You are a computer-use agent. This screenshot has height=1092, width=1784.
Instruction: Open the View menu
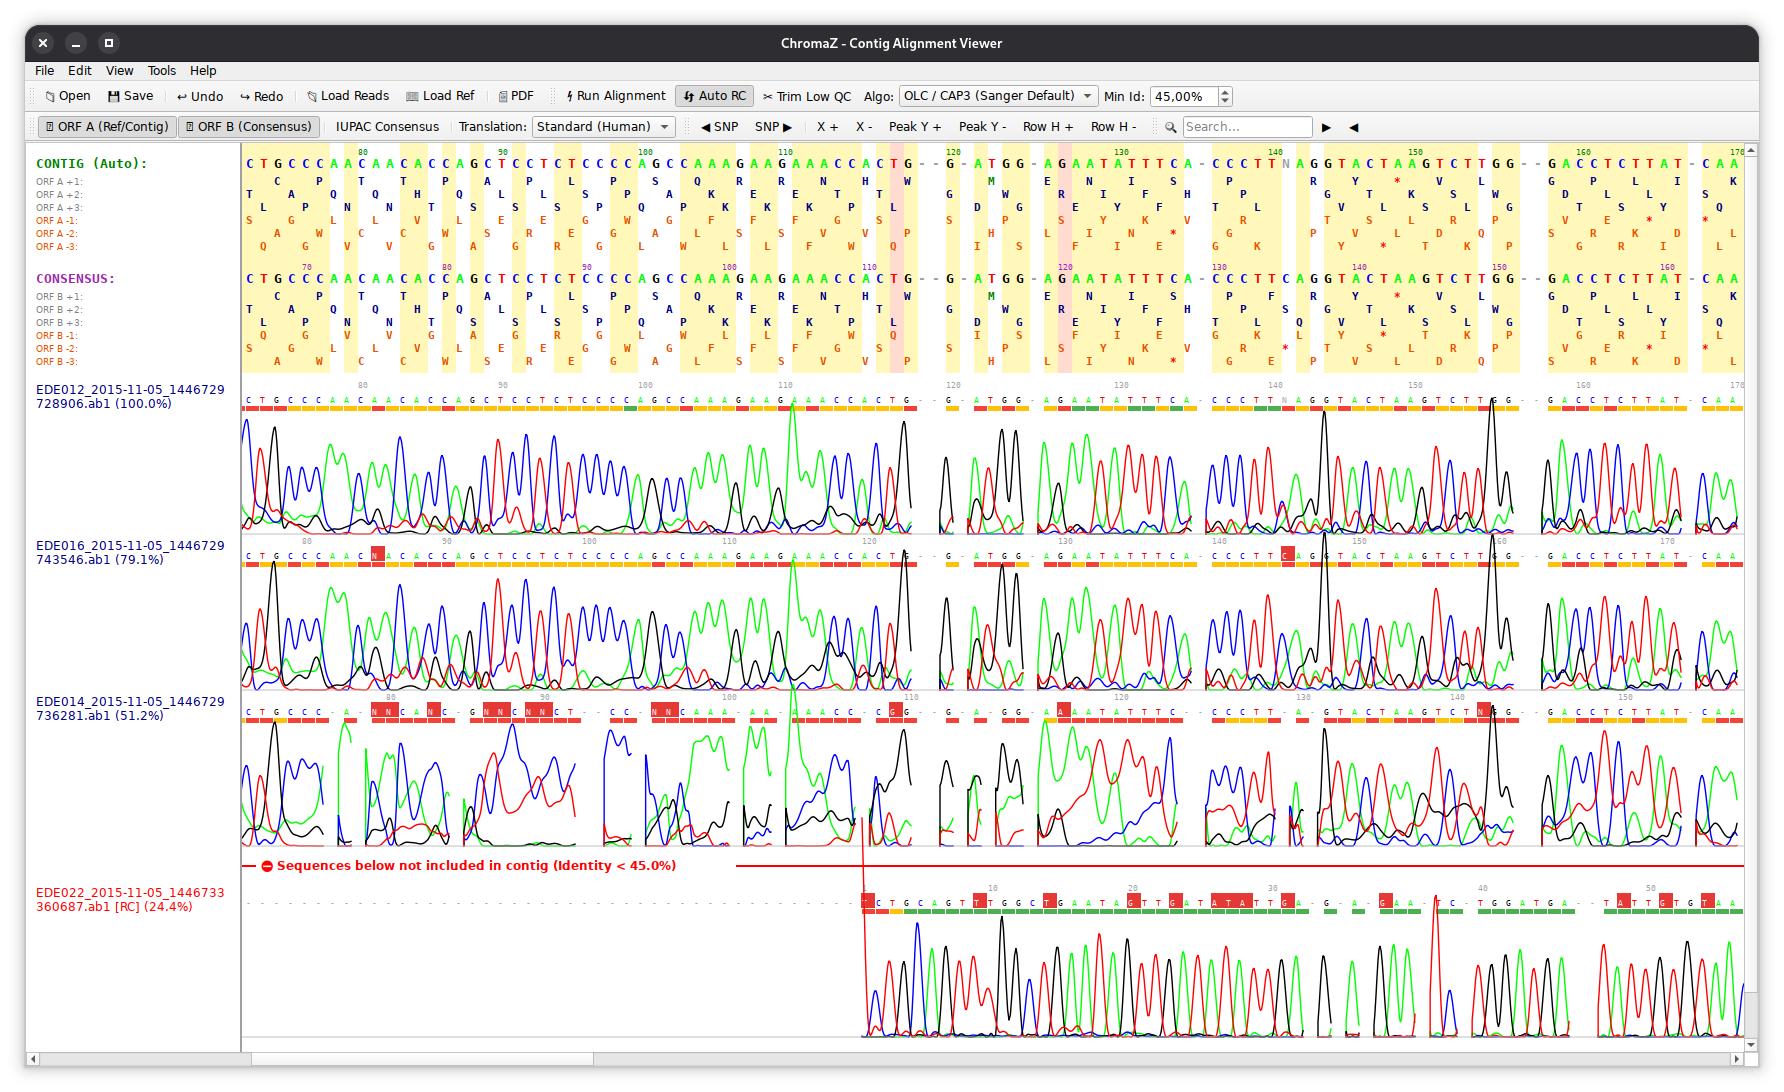point(120,71)
